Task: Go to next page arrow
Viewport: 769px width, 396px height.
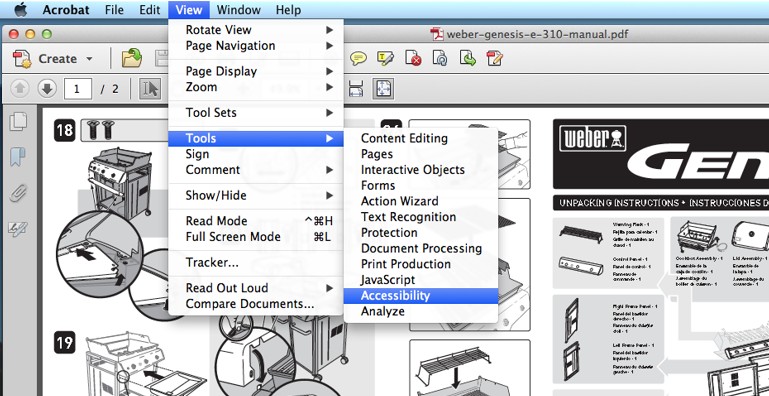Action: tap(47, 89)
